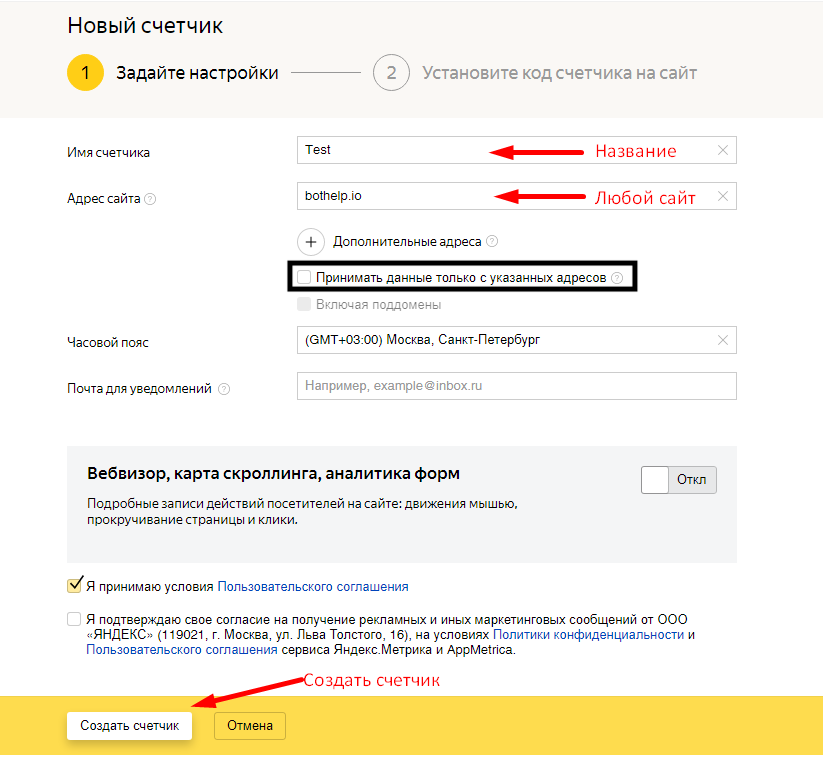The image size is (823, 759).
Task: Clear the time zone selection
Action: tap(723, 340)
